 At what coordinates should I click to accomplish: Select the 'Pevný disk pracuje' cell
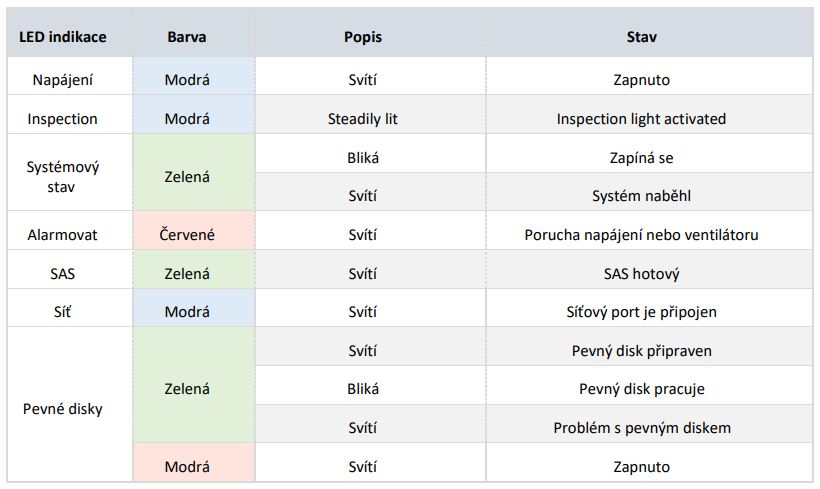pyautogui.click(x=641, y=389)
